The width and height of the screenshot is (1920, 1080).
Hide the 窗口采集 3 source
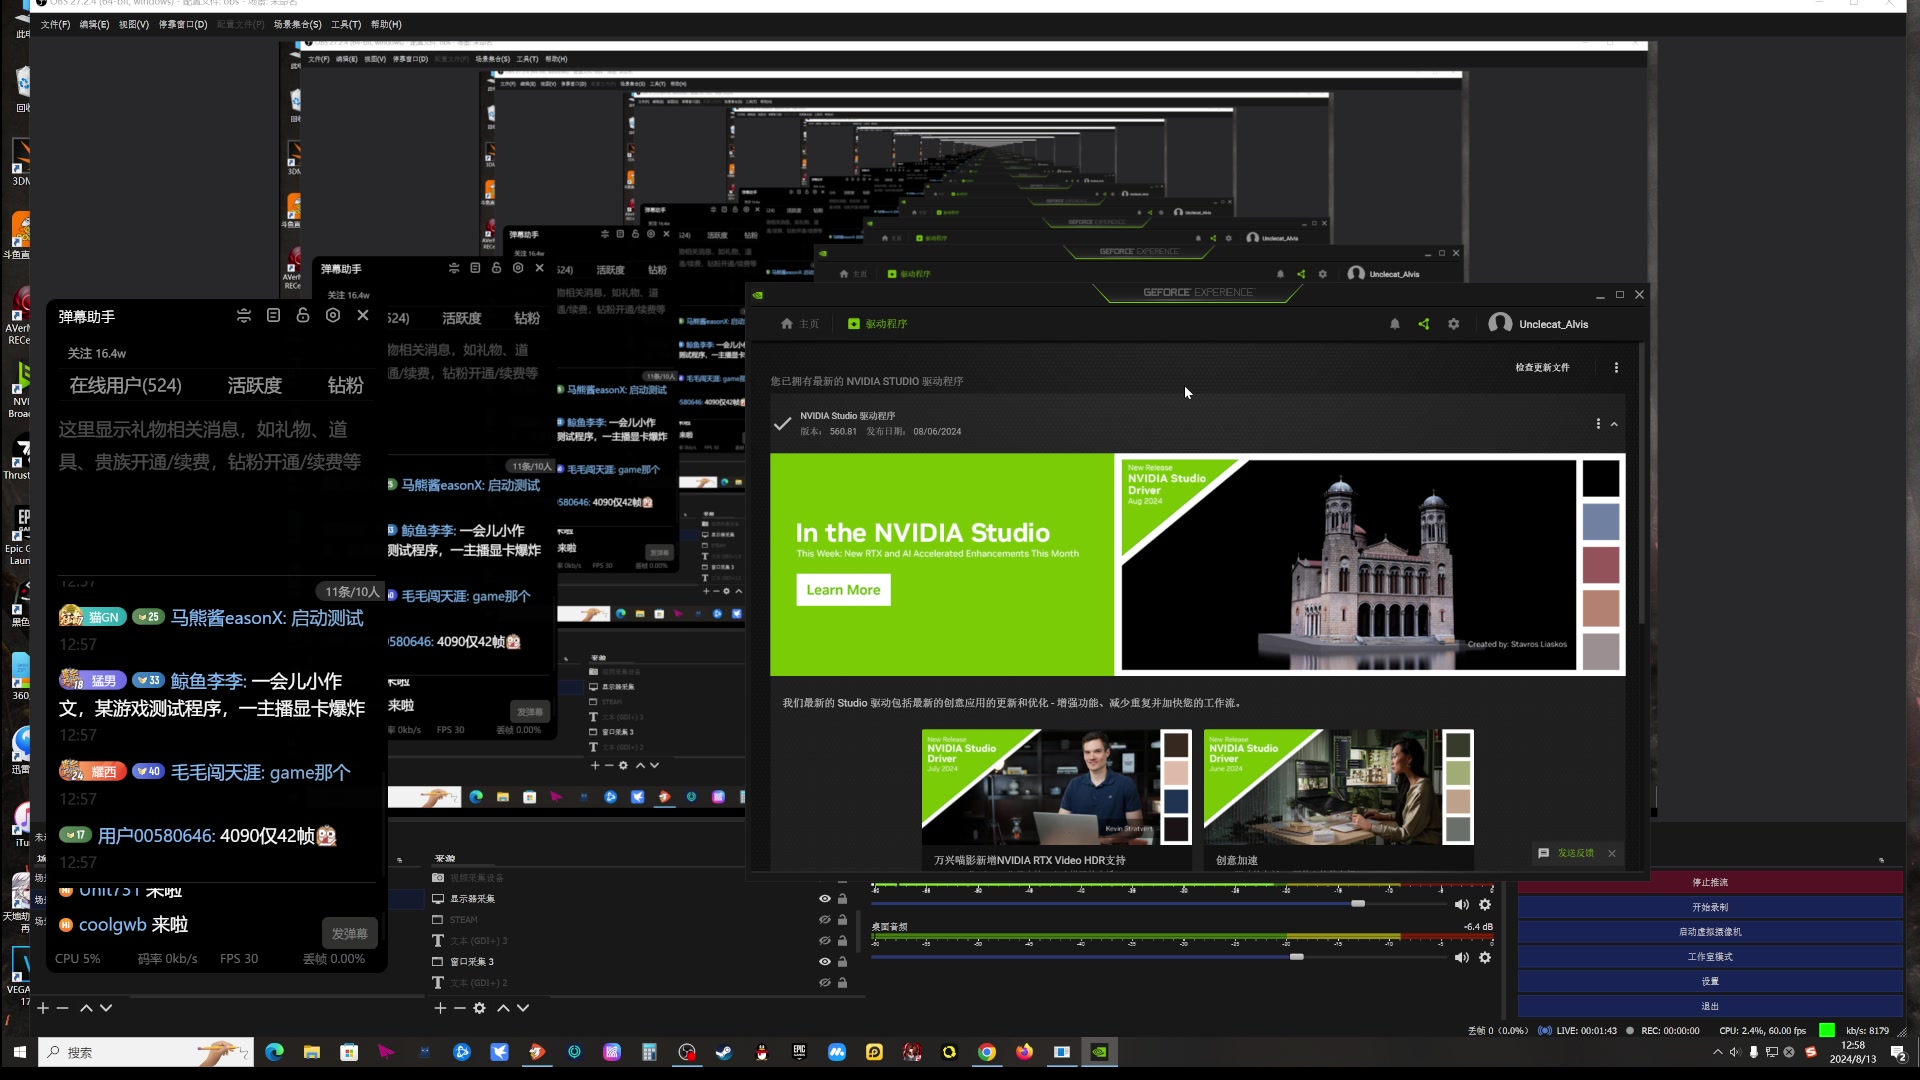[825, 962]
